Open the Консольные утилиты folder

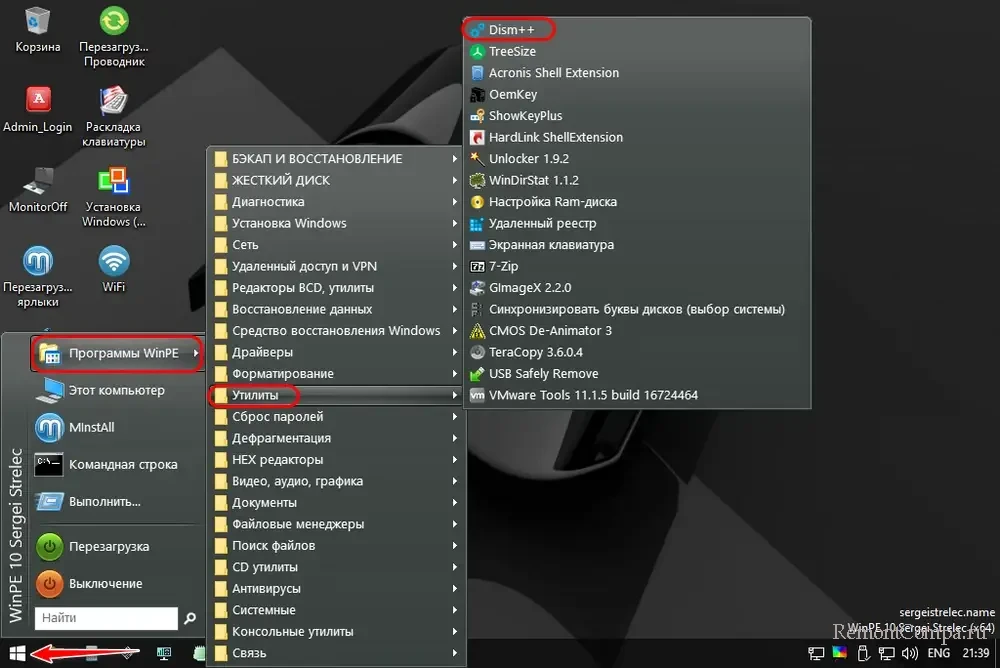336,632
